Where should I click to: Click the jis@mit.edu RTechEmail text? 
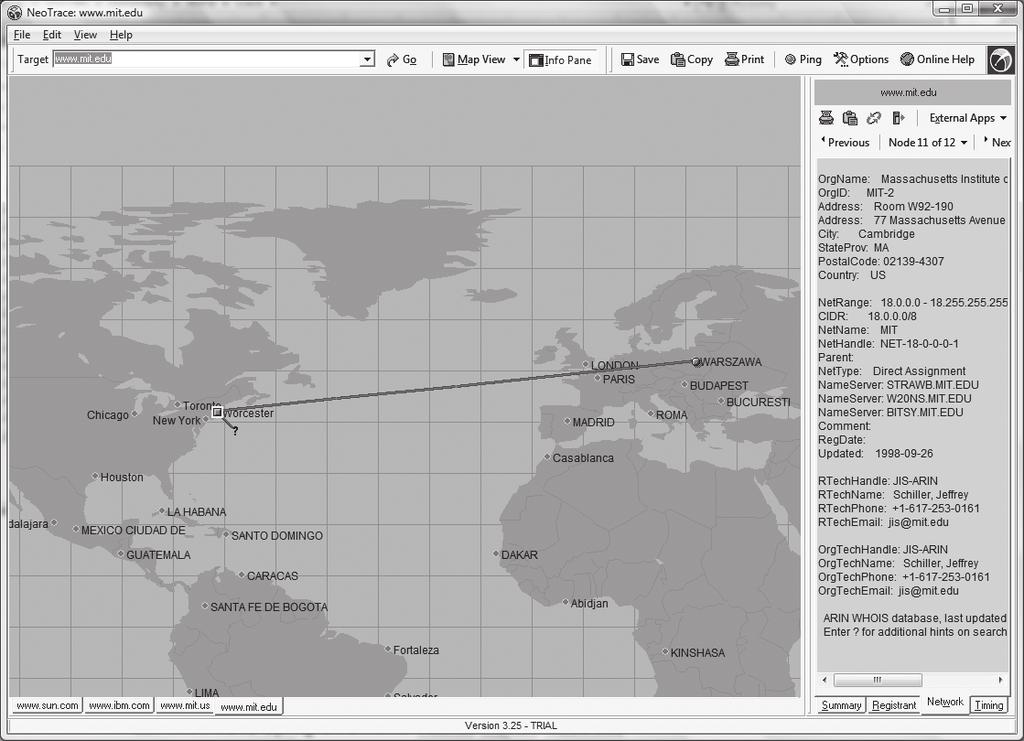[918, 522]
